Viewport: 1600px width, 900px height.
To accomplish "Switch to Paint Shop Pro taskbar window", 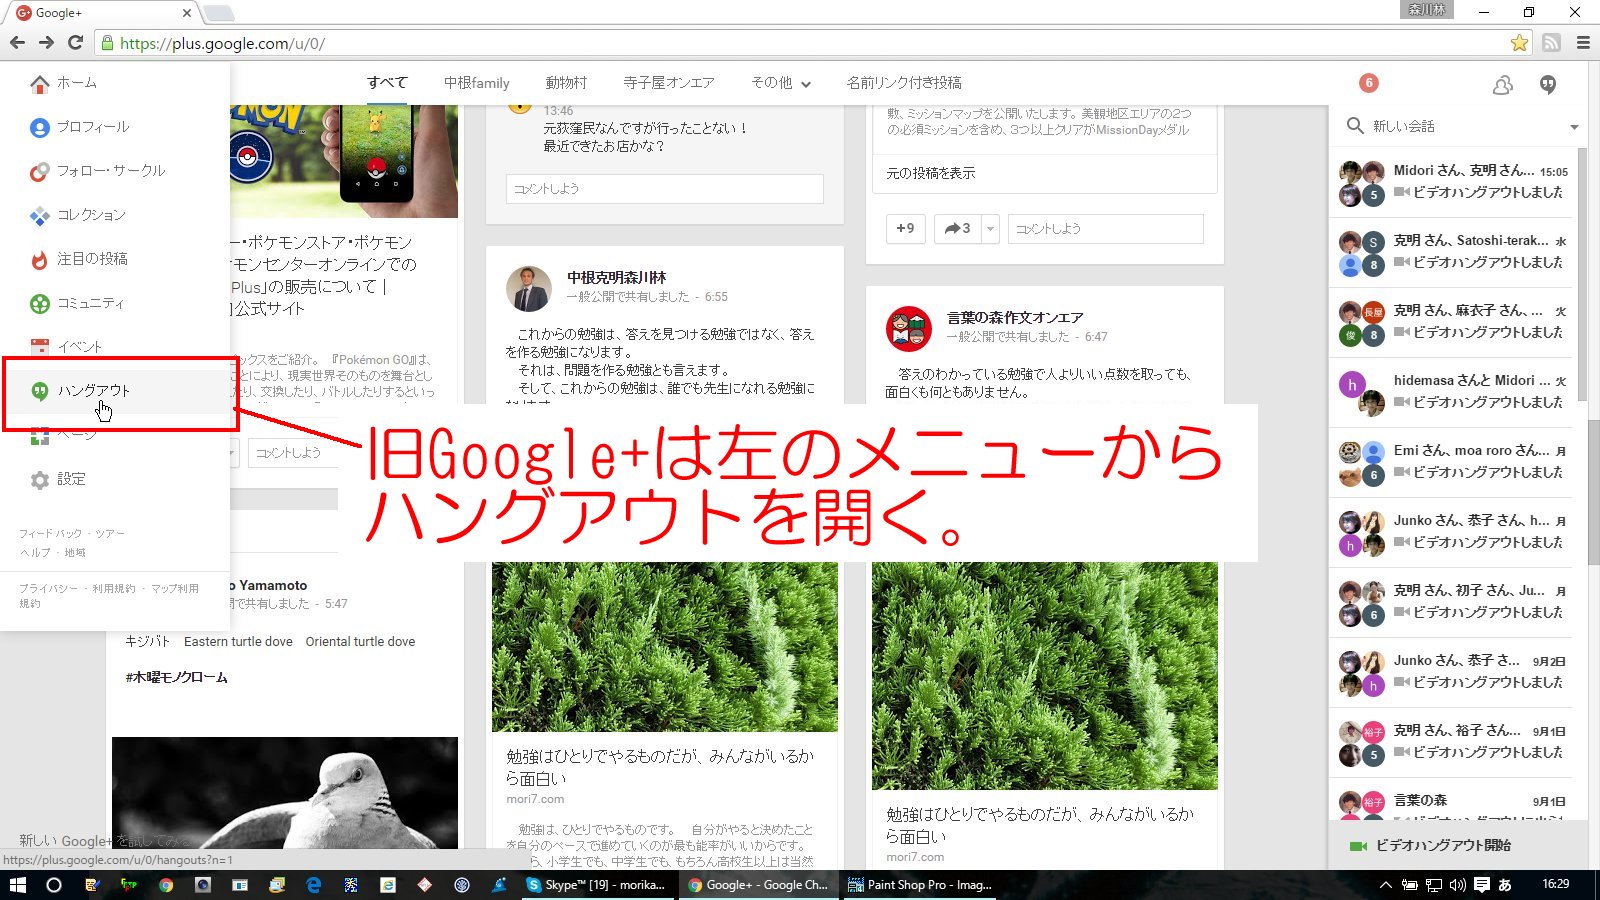I will click(921, 885).
